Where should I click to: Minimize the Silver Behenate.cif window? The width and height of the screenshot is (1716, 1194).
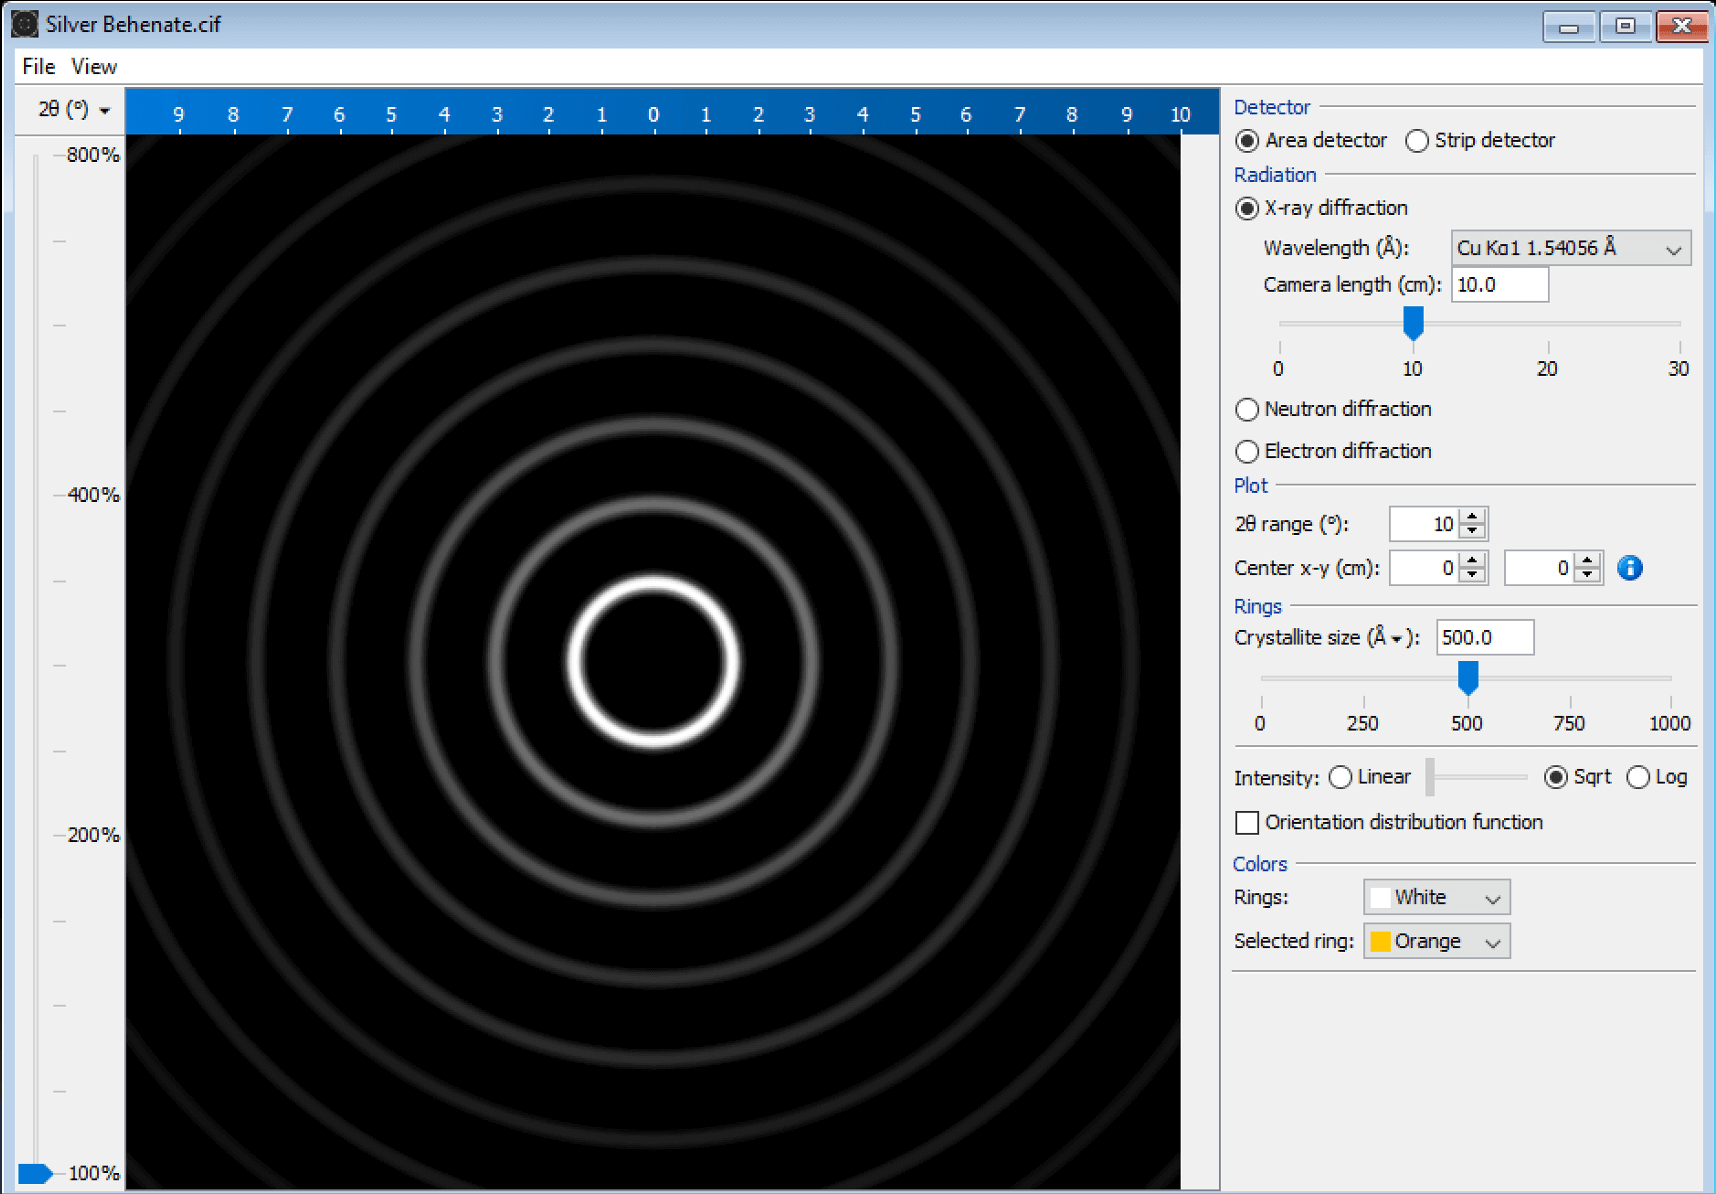coord(1568,26)
